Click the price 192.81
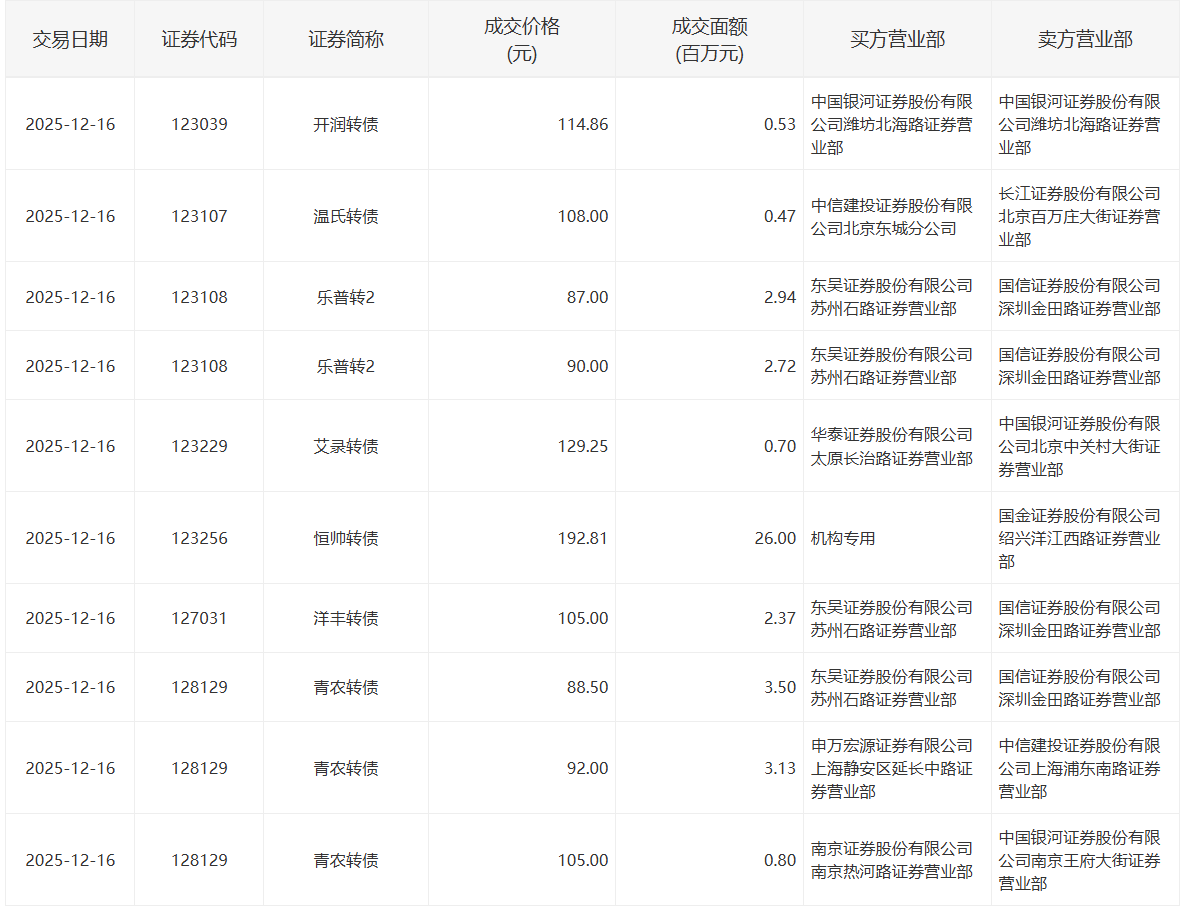Screen dimensions: 1187x912 coord(583,538)
